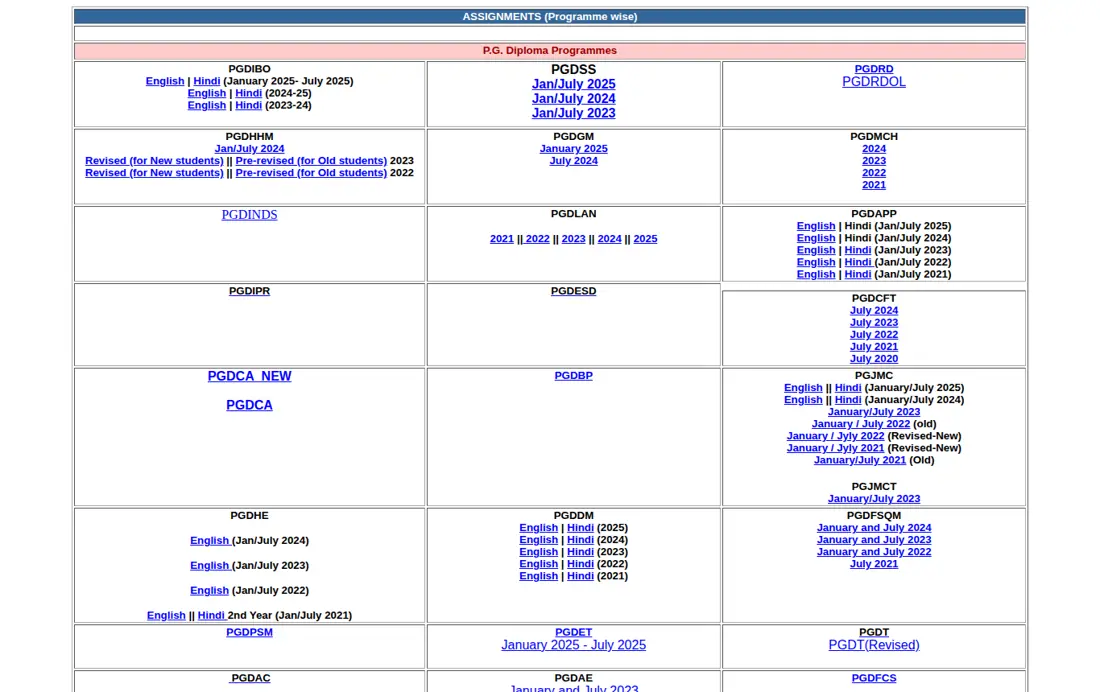
Task: Open PGDLAN 2023 link
Action: (x=573, y=239)
